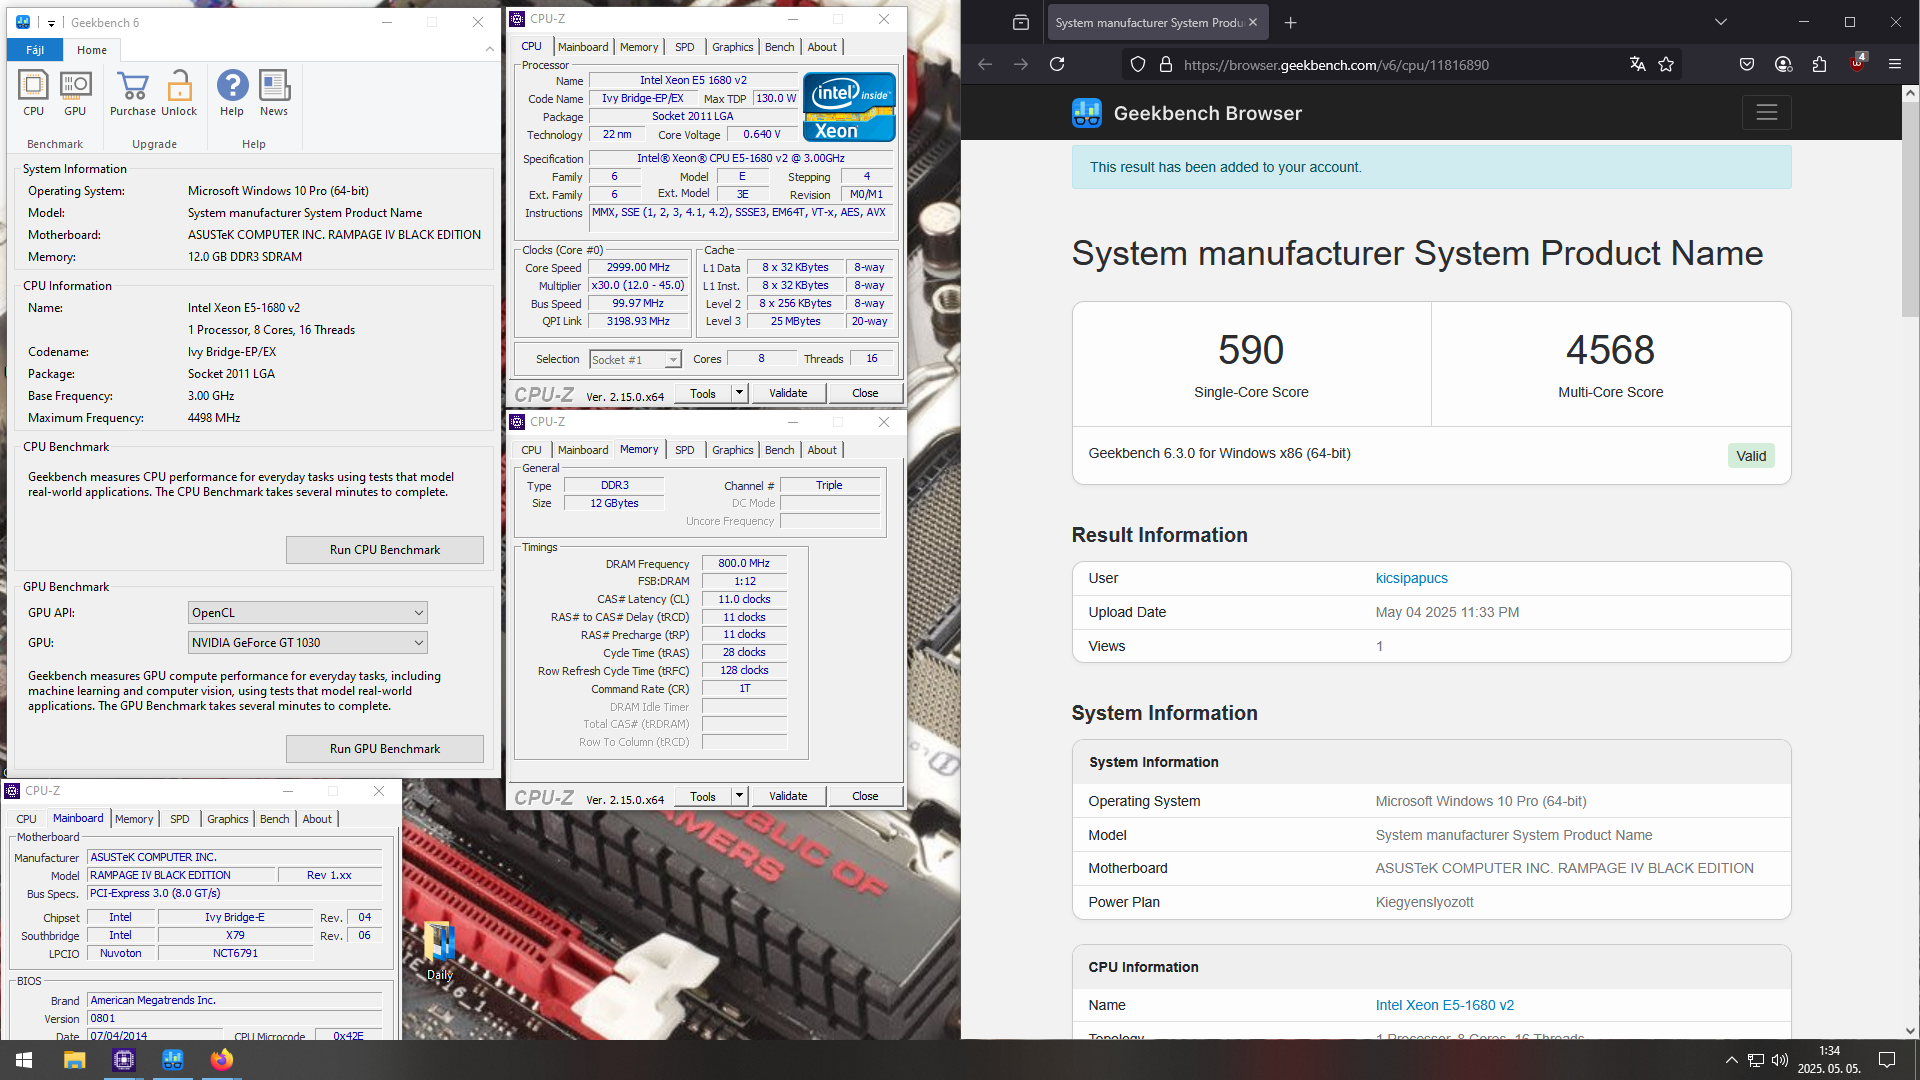Open the Help icon in Geekbench ribbon

pyautogui.click(x=232, y=94)
